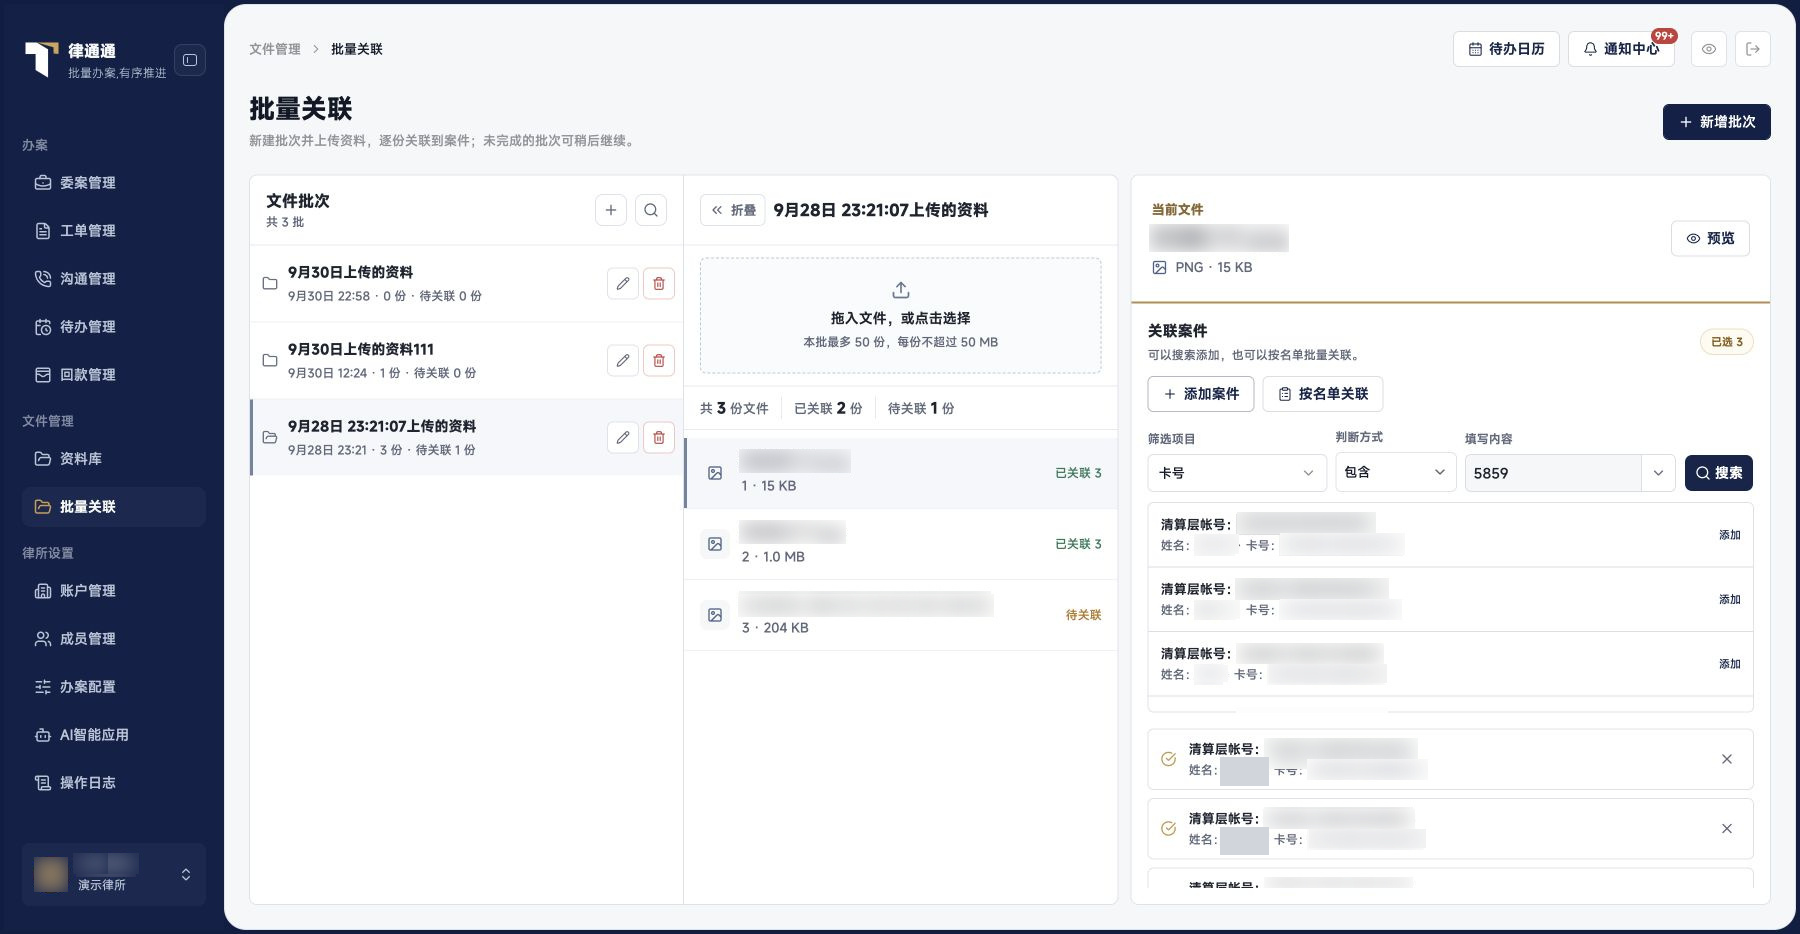Open 待办管理 in the sidebar

[x=114, y=327]
